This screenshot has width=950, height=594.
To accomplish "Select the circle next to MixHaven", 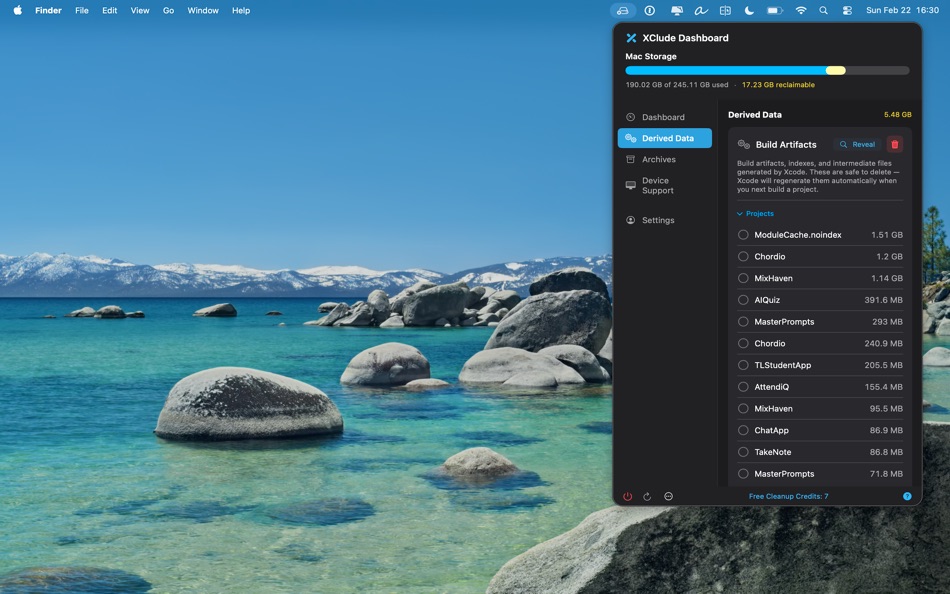I will (742, 278).
